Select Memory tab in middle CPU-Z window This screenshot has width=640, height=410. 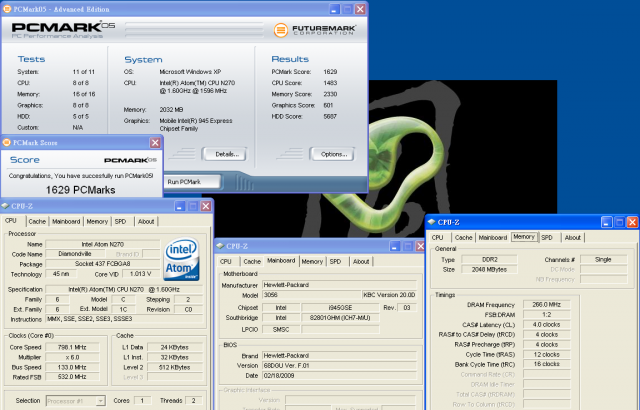[x=312, y=262]
